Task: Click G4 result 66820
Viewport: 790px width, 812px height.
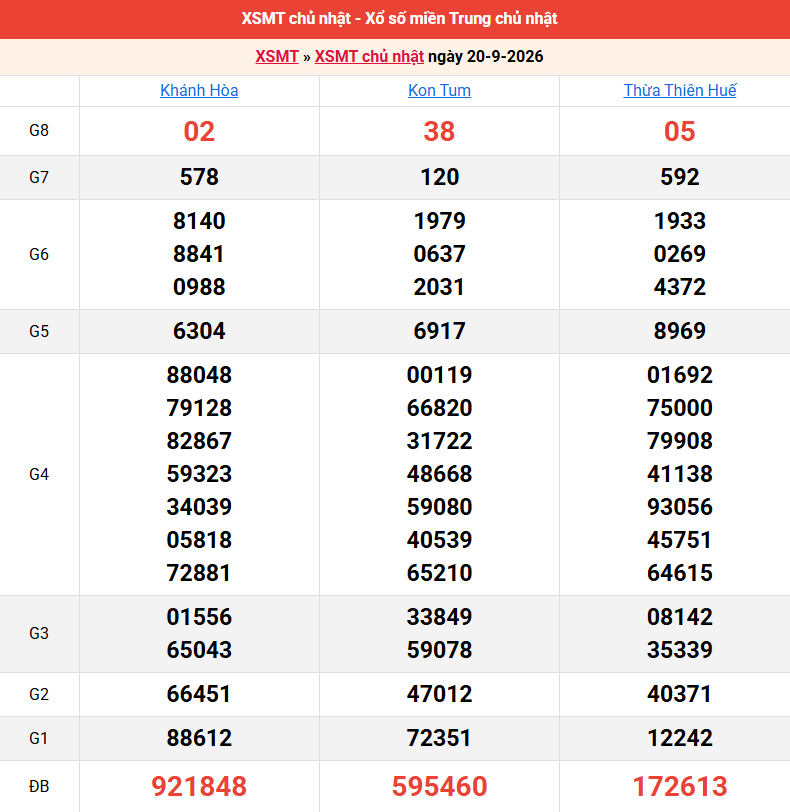Action: tap(440, 409)
